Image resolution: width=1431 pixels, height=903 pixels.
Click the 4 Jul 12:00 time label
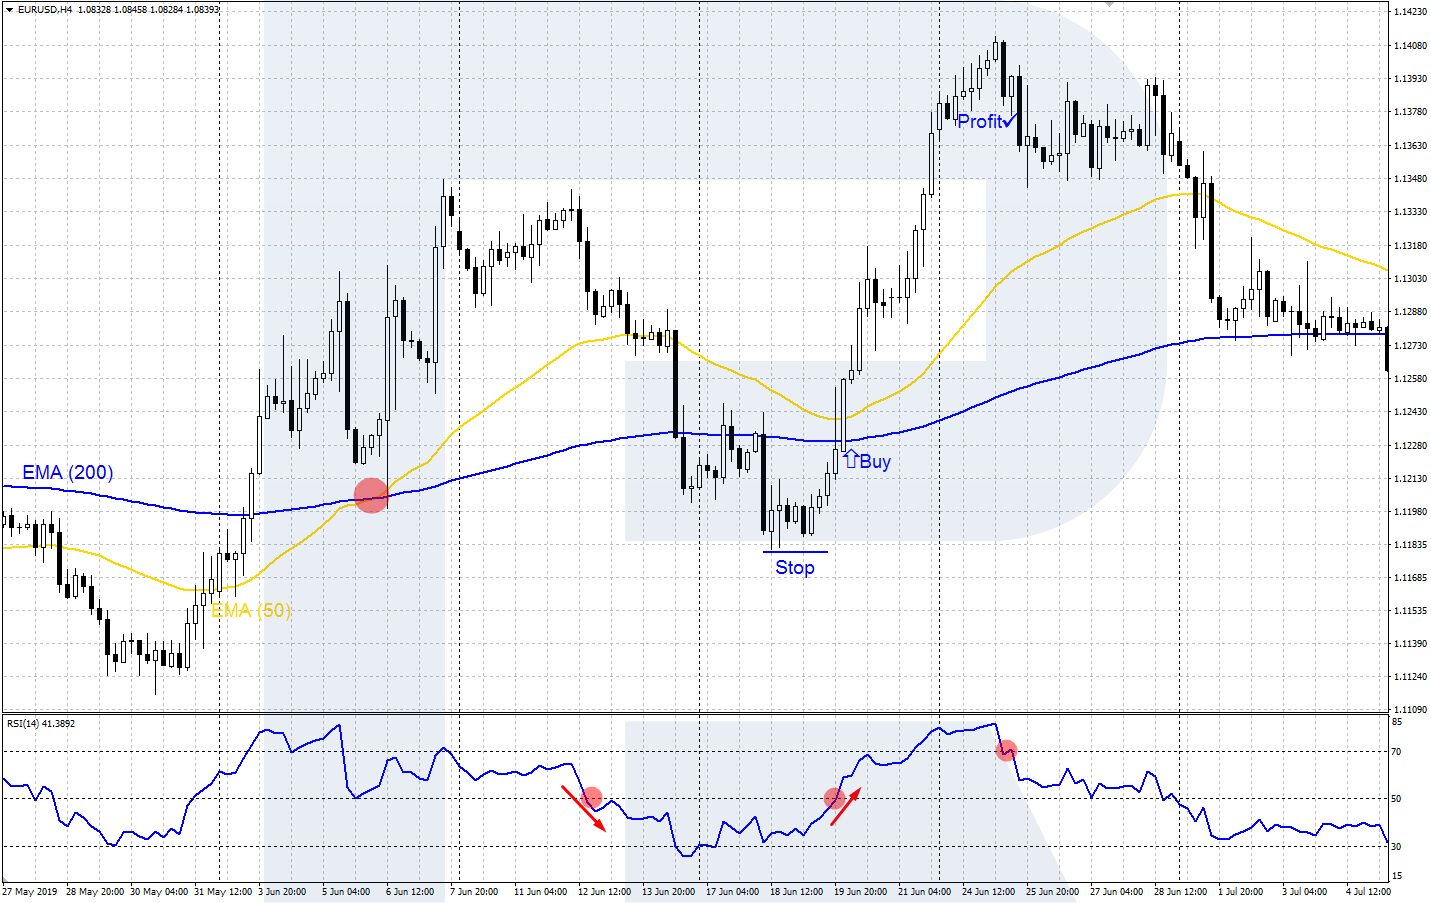(1368, 891)
